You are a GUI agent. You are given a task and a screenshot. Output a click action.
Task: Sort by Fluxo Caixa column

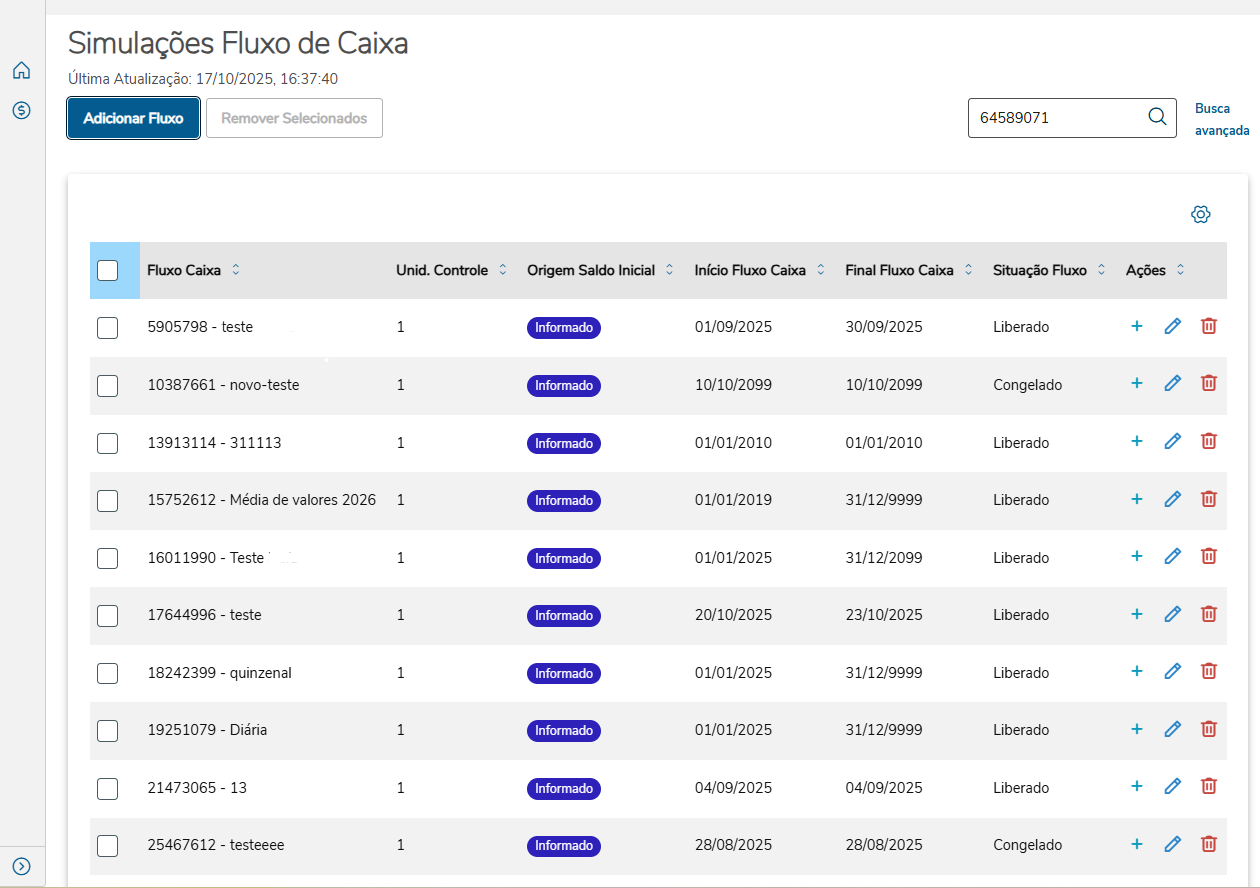pyautogui.click(x=236, y=270)
